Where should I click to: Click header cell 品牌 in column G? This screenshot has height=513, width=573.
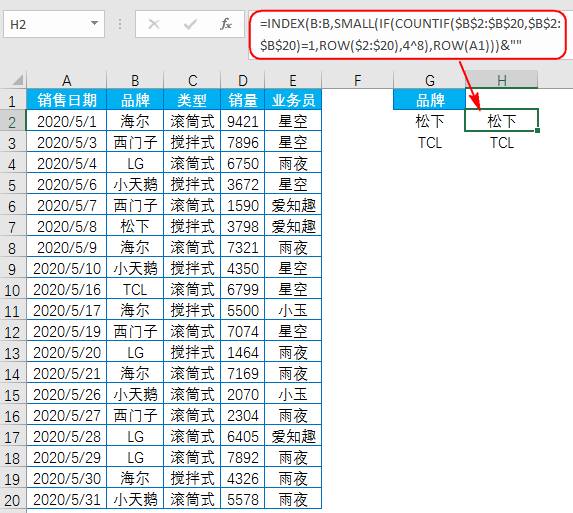tap(430, 100)
